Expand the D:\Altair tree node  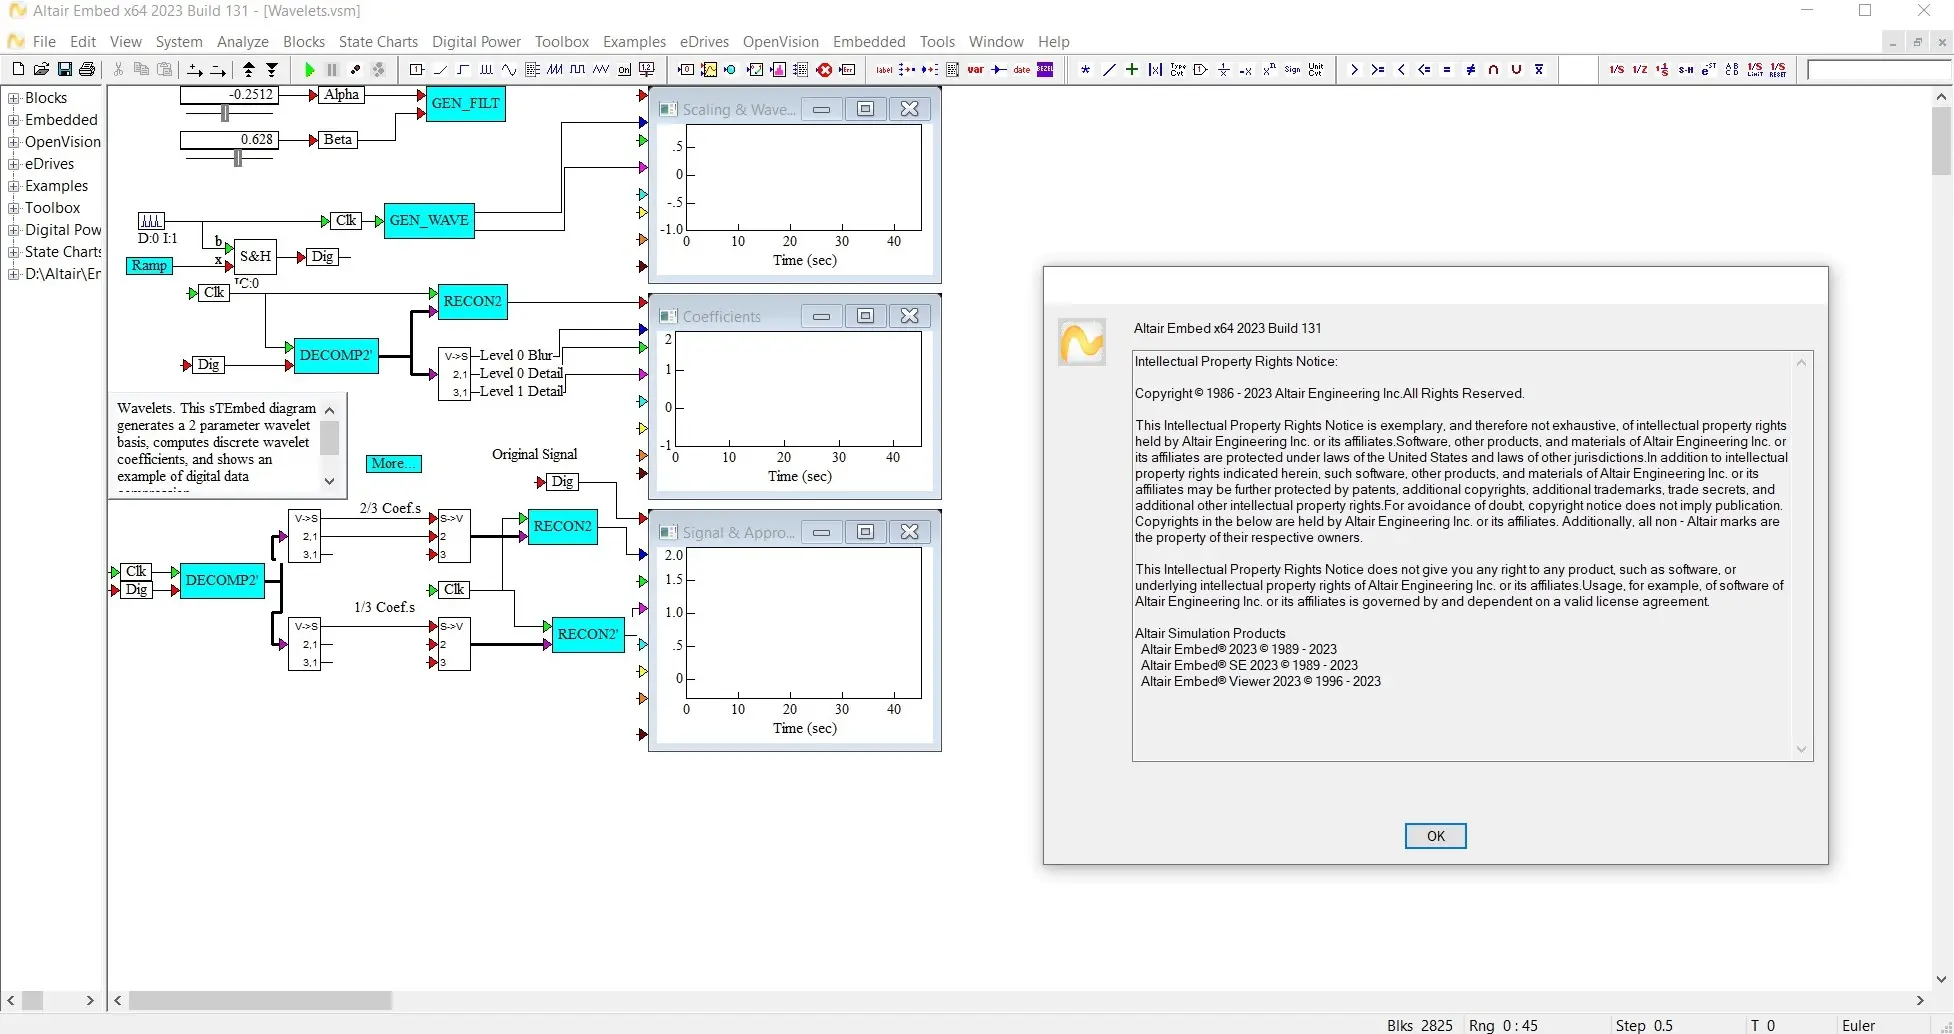point(14,274)
